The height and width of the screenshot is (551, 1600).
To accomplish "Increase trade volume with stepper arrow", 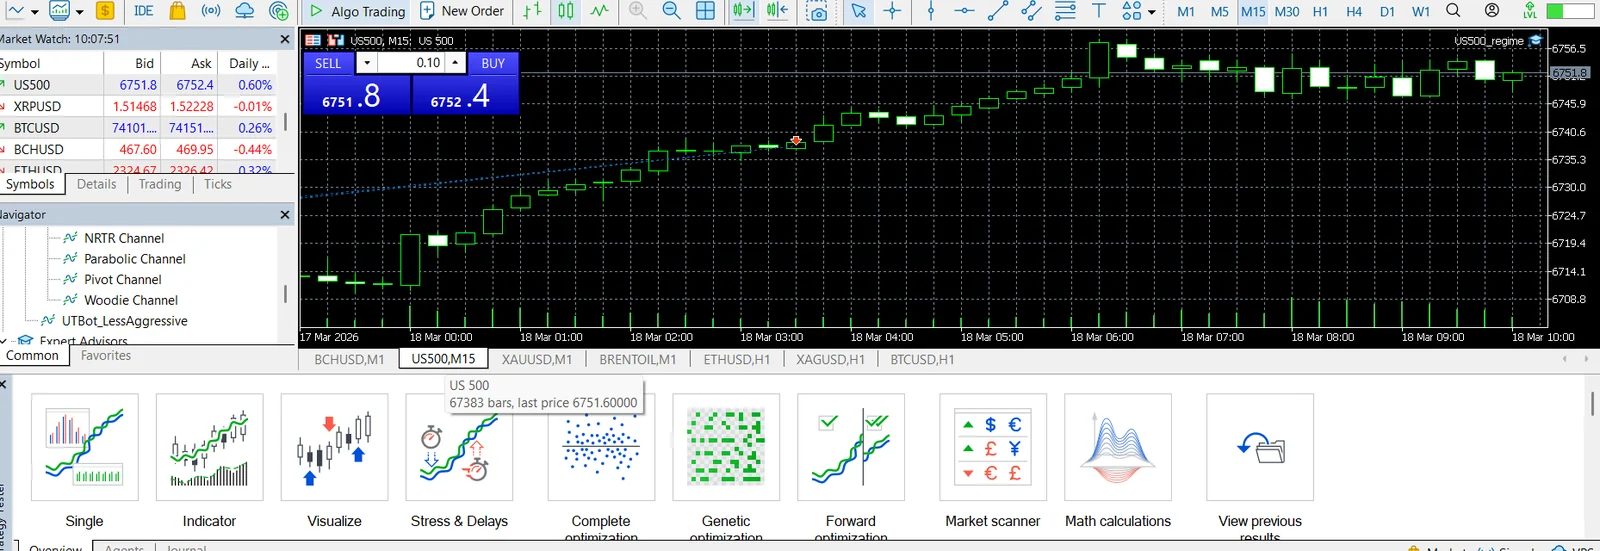I will pyautogui.click(x=455, y=62).
